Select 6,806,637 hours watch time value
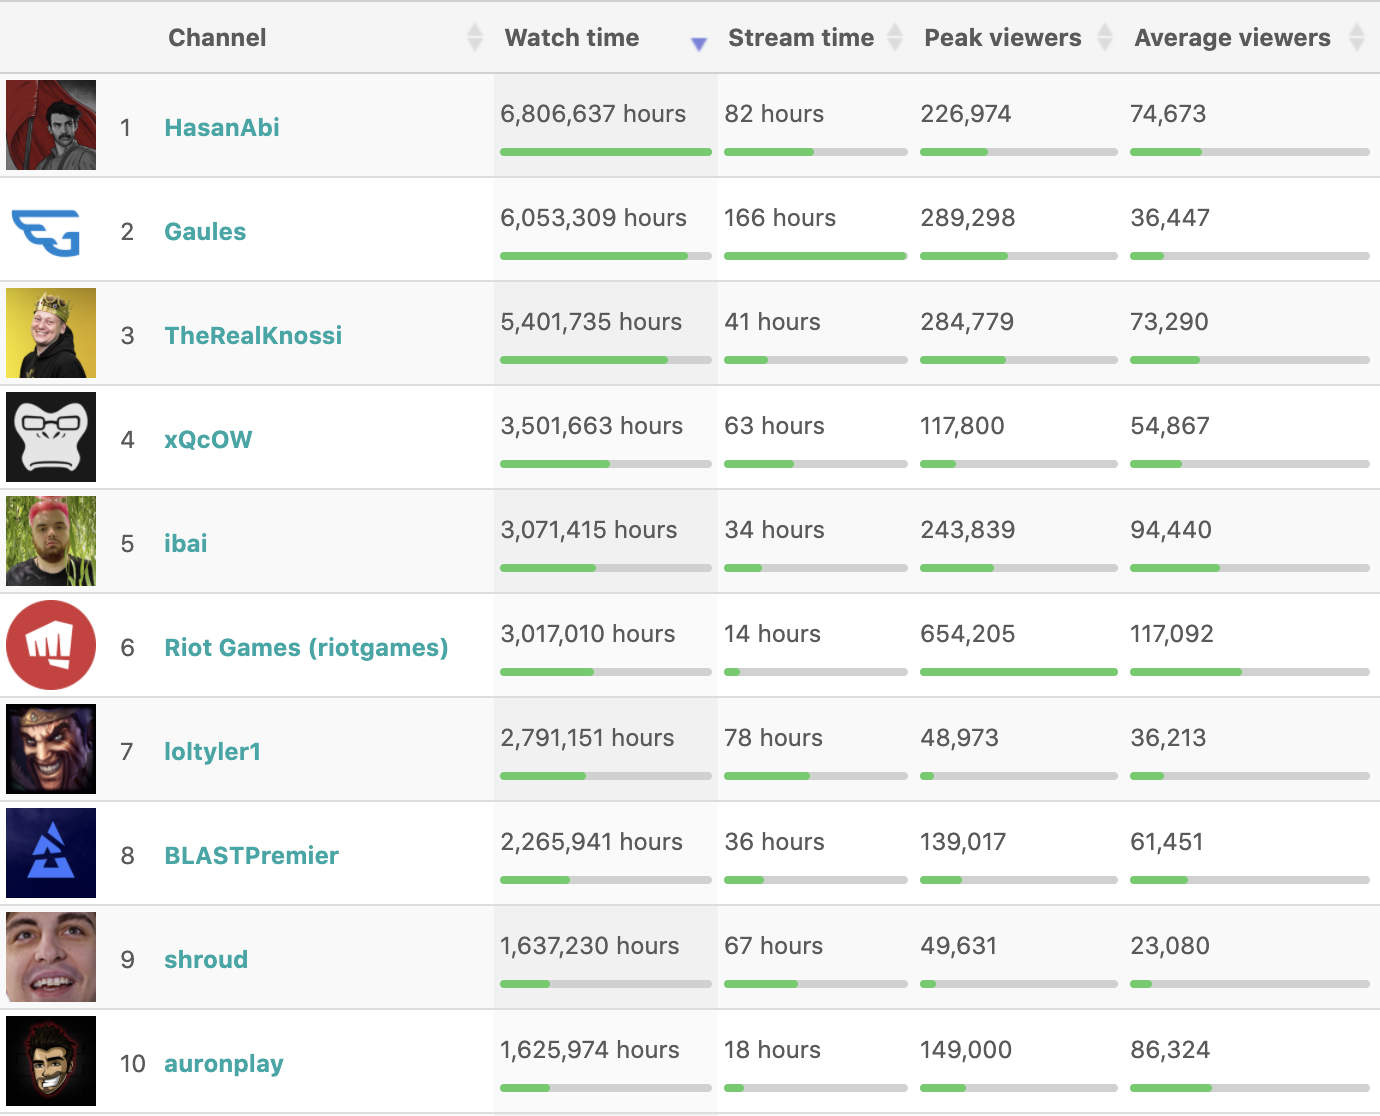Viewport: 1380px width, 1116px height. click(593, 114)
